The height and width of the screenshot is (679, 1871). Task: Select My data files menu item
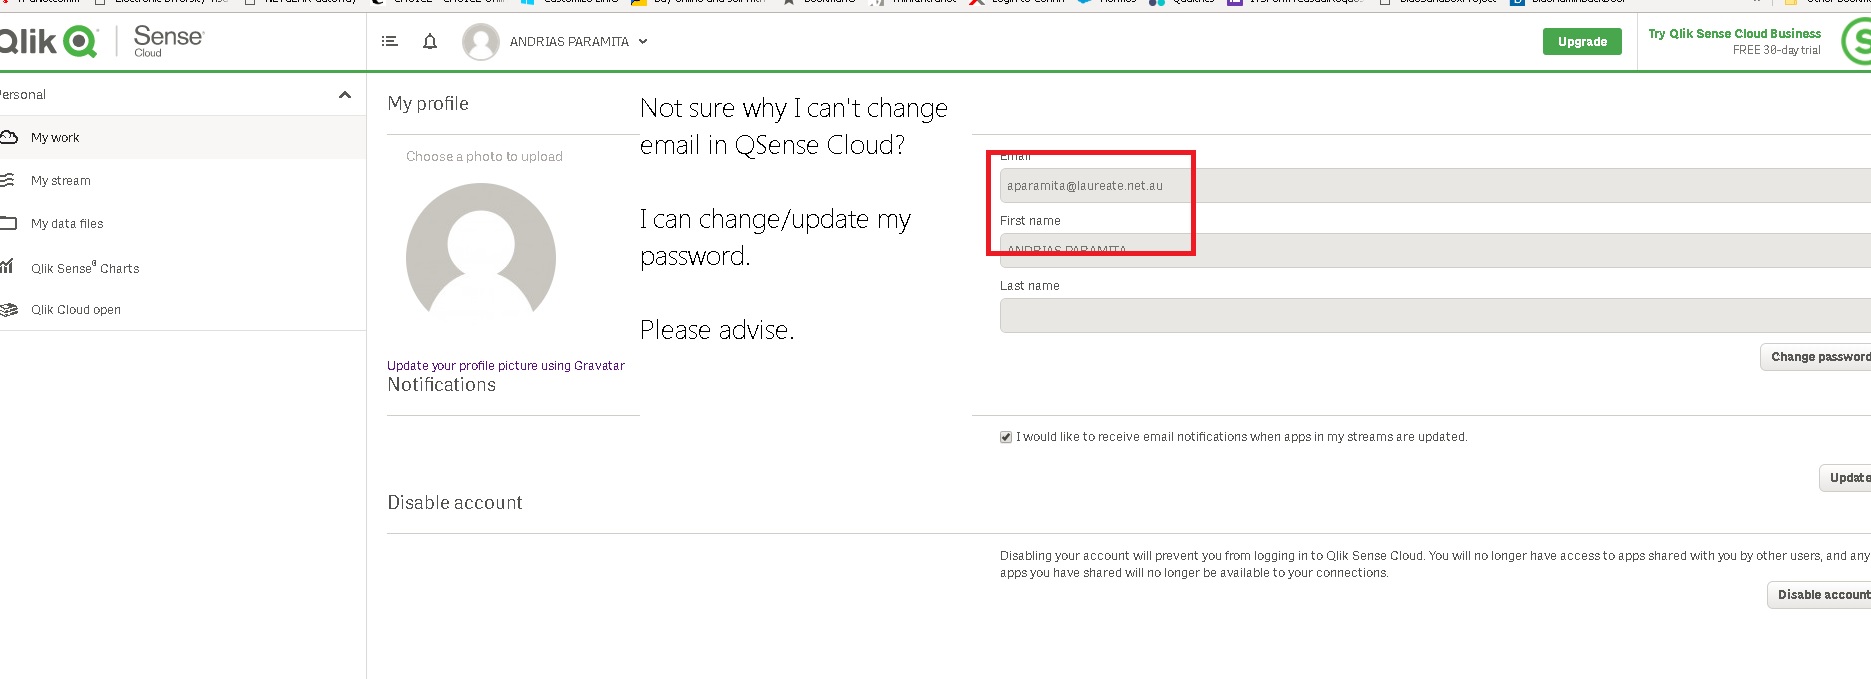click(67, 224)
